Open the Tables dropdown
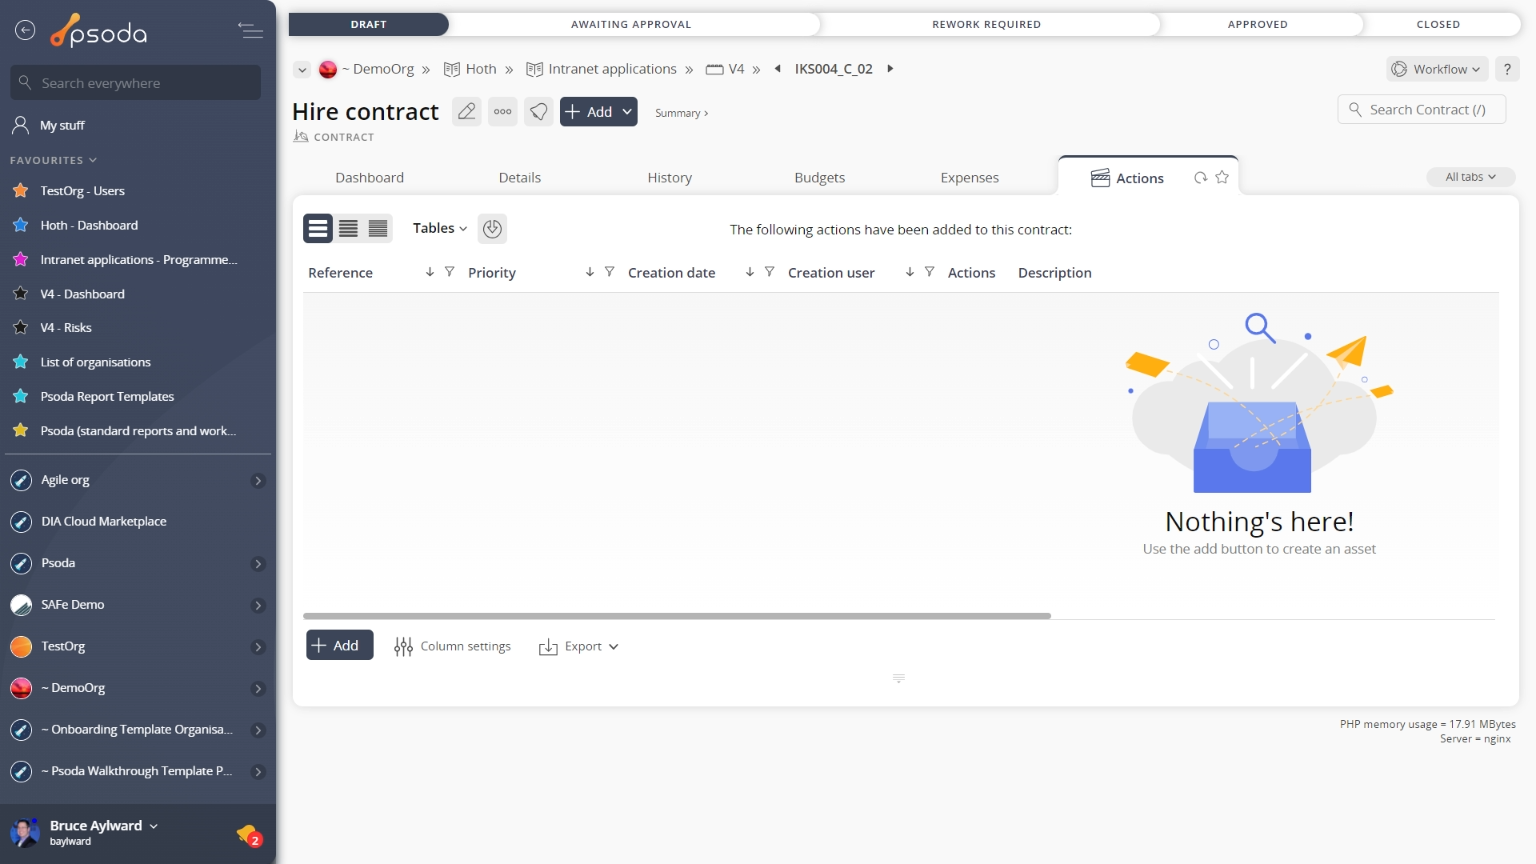The image size is (1536, 864). tap(439, 228)
